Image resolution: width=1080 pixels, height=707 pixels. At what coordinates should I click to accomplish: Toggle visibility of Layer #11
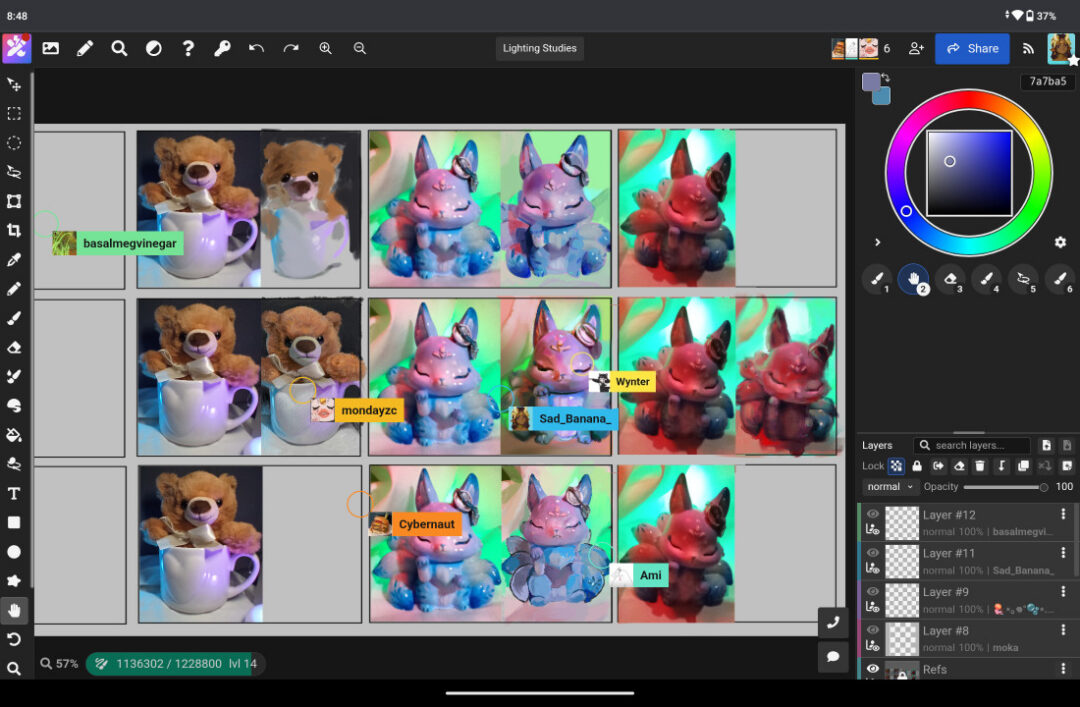click(x=873, y=553)
